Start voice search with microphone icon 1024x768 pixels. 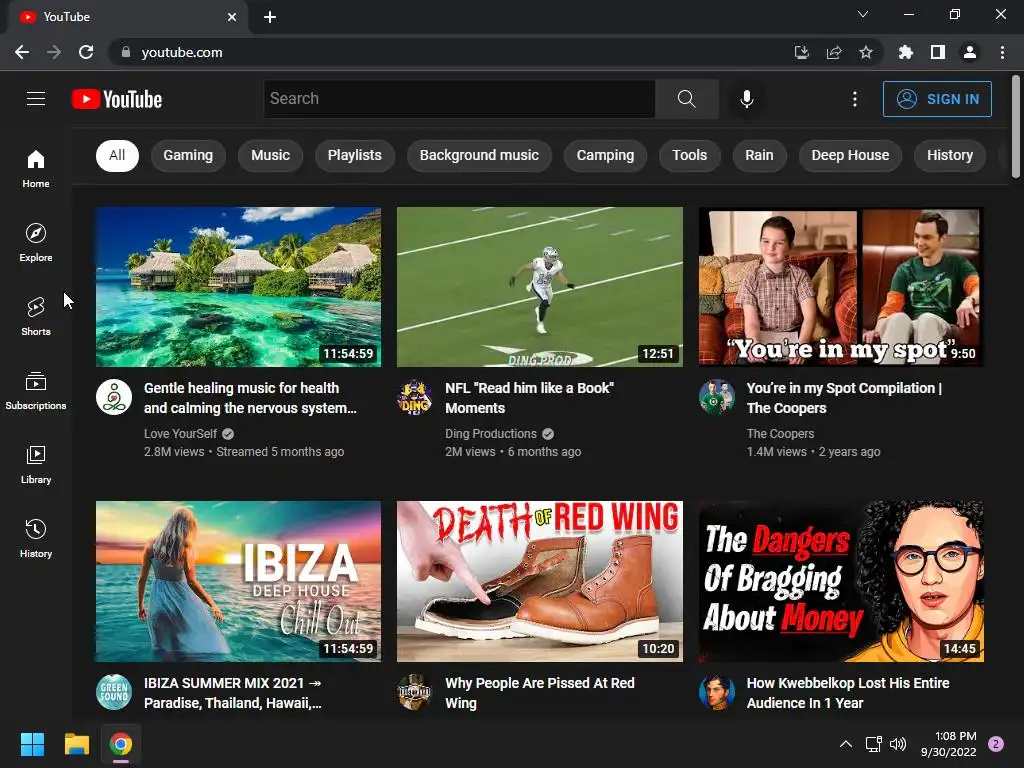747,99
